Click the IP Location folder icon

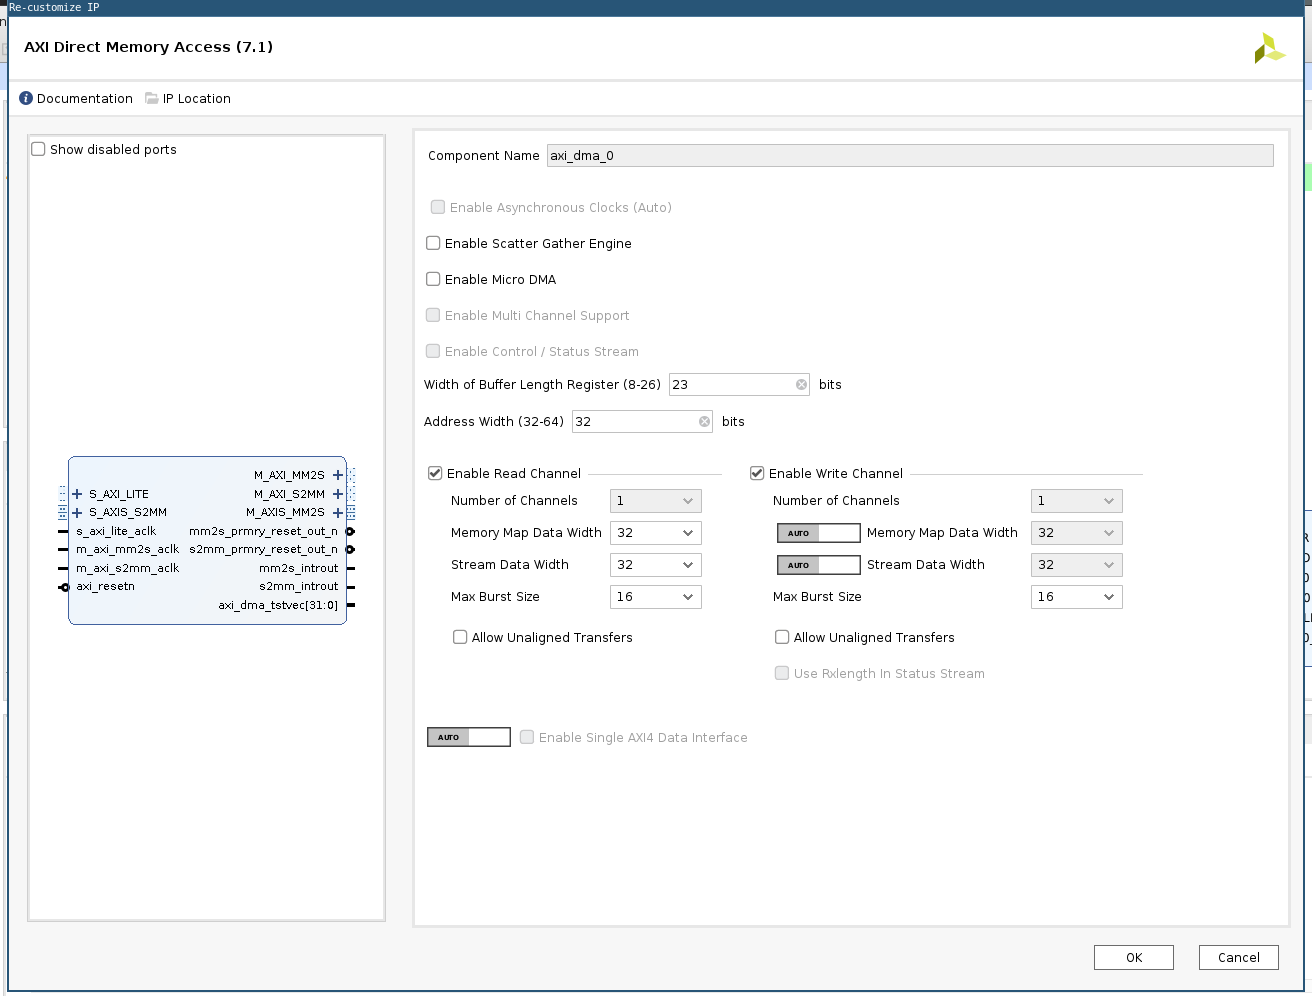151,98
